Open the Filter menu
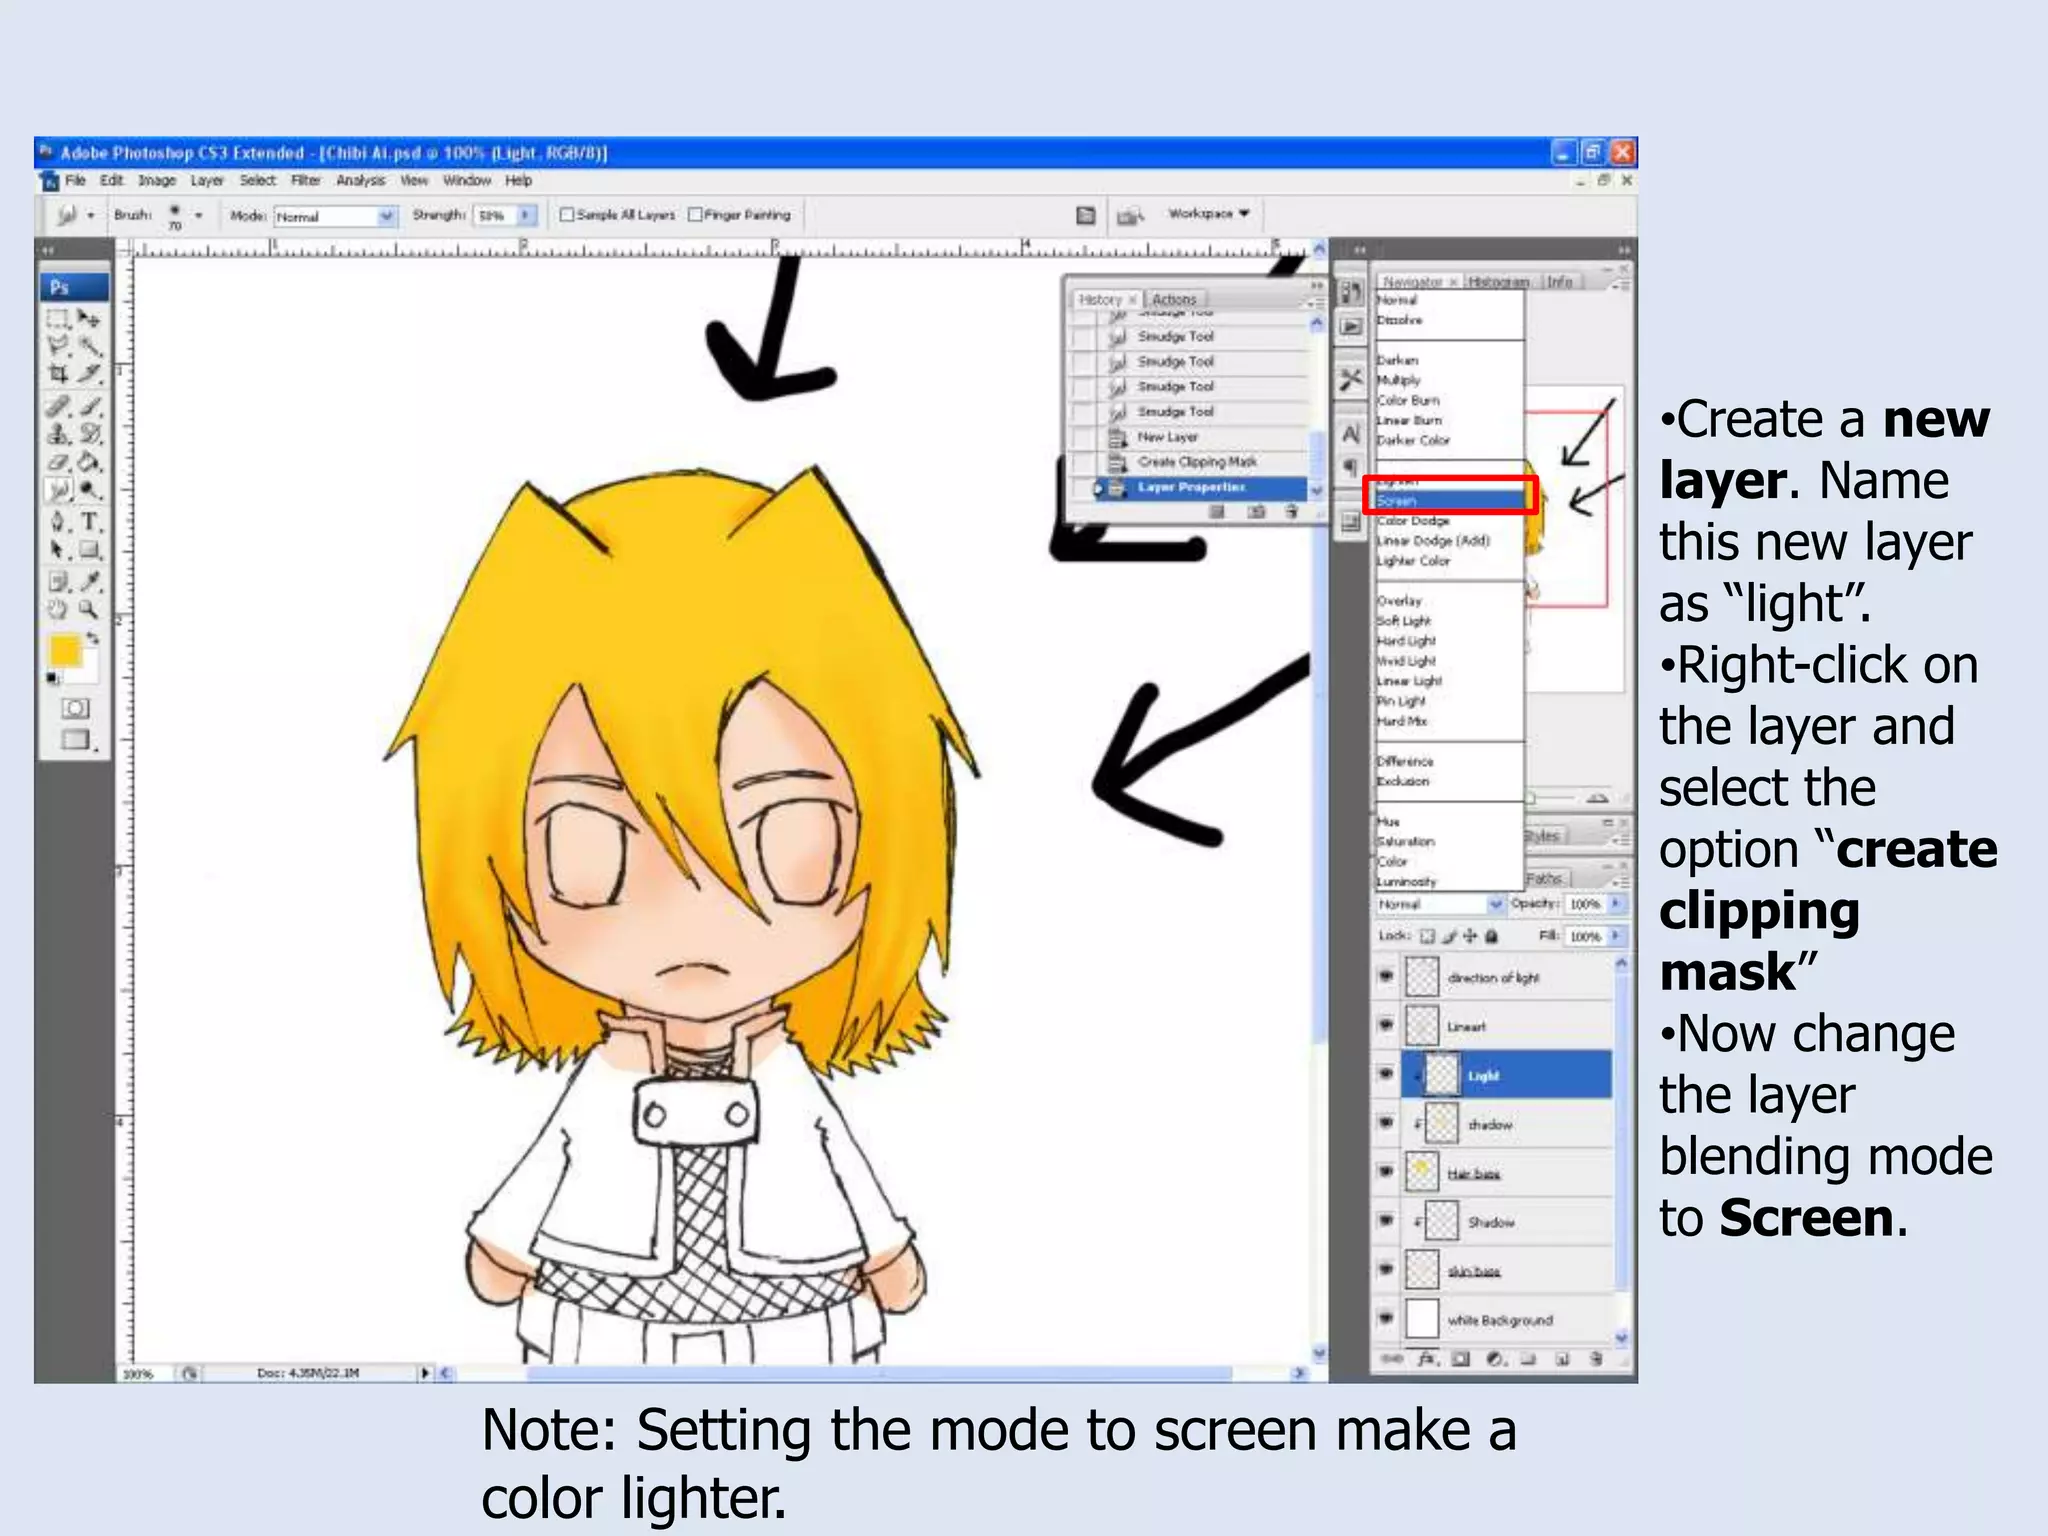The height and width of the screenshot is (1536, 2048). pyautogui.click(x=306, y=181)
